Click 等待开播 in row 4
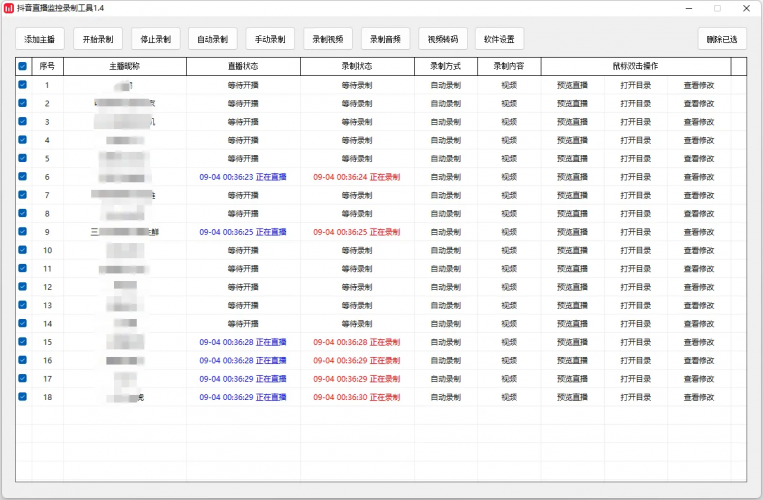Screen dimensions: 763x500 point(243,140)
